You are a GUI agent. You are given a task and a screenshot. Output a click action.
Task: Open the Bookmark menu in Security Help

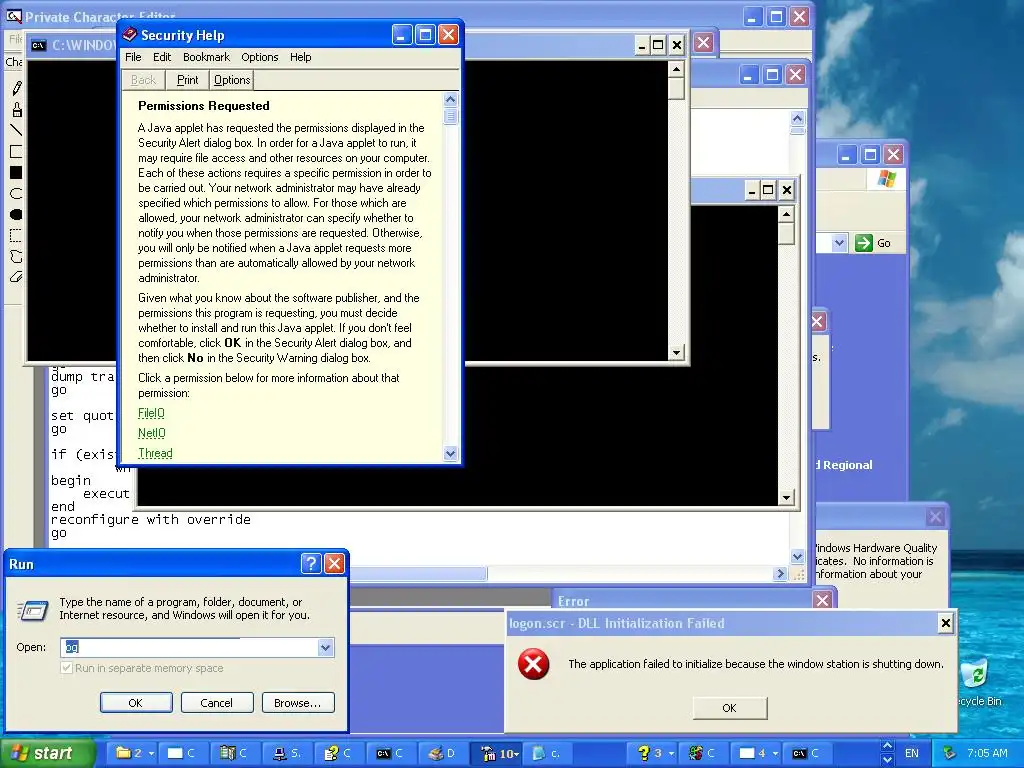(x=206, y=57)
